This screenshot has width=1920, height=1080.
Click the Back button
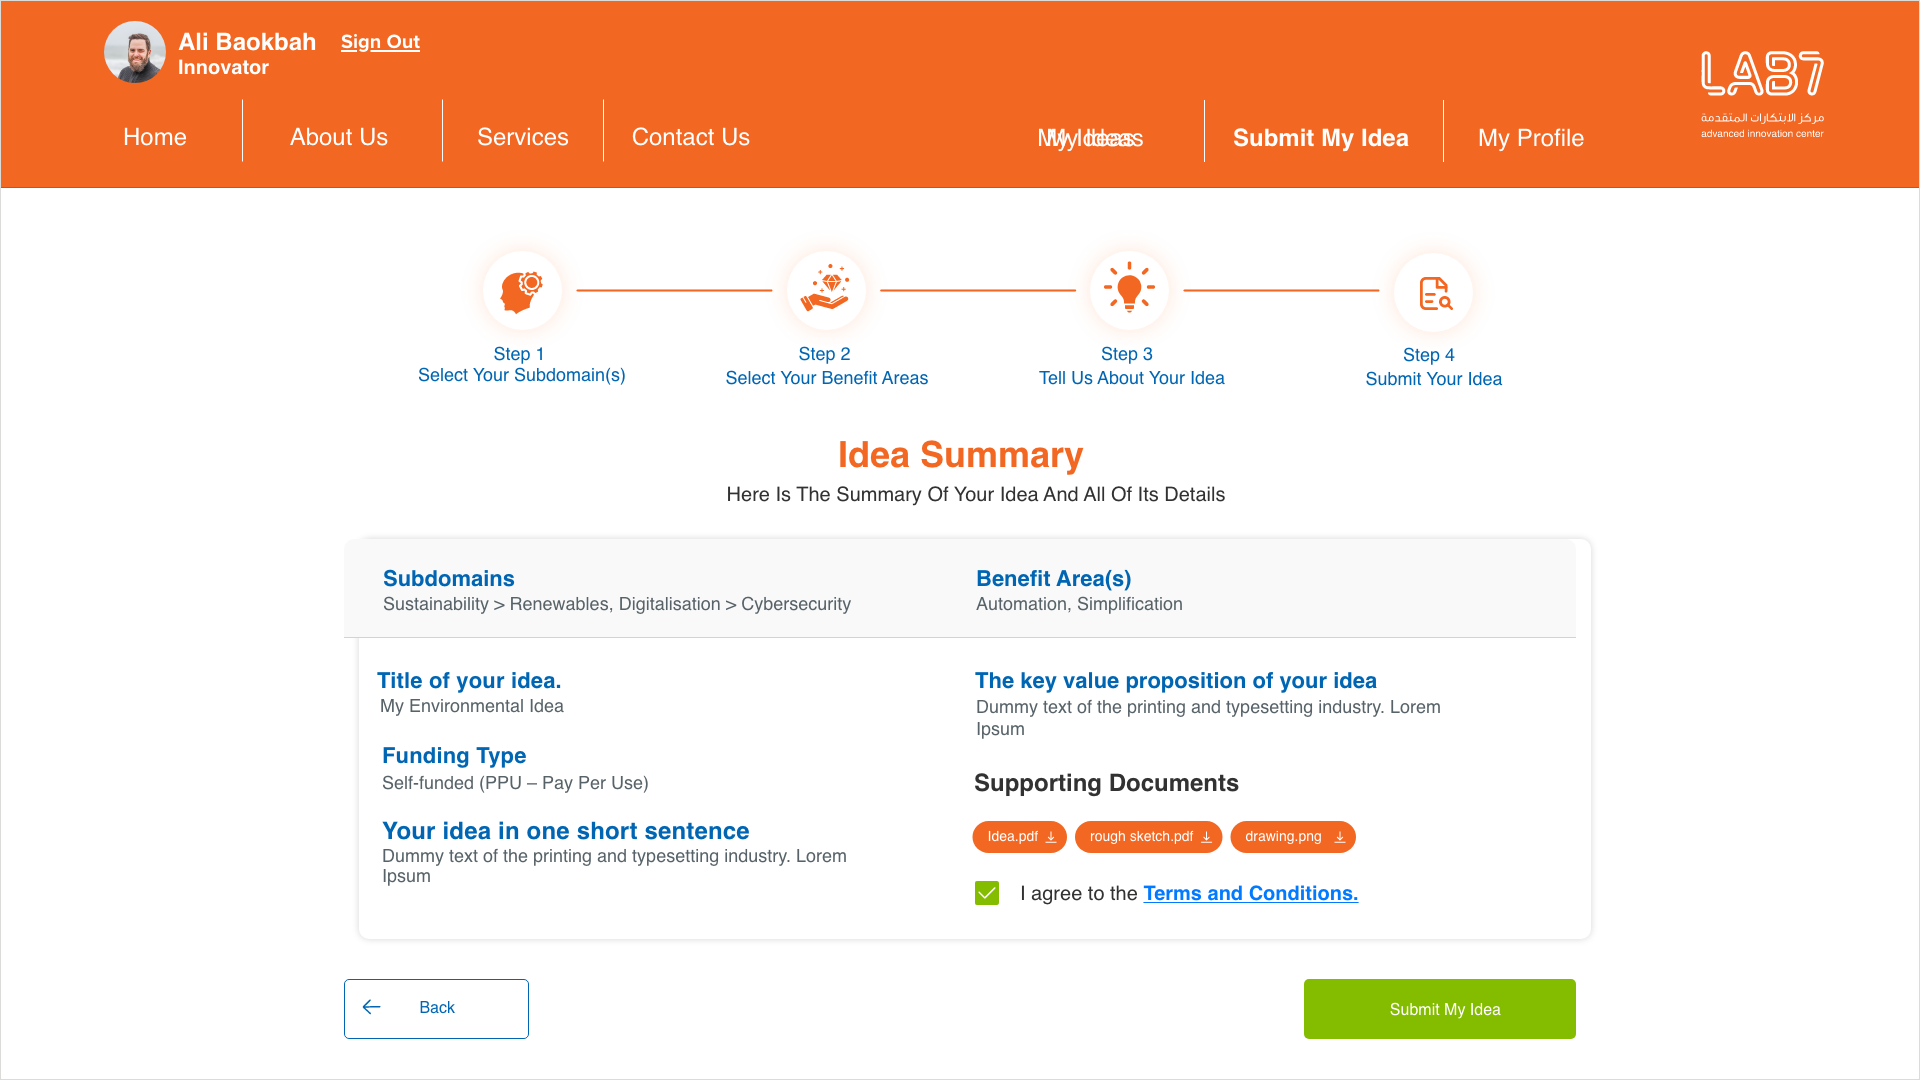(436, 1008)
